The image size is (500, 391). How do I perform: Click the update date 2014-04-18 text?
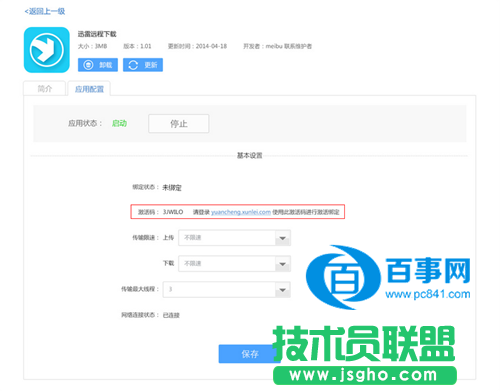coord(211,46)
